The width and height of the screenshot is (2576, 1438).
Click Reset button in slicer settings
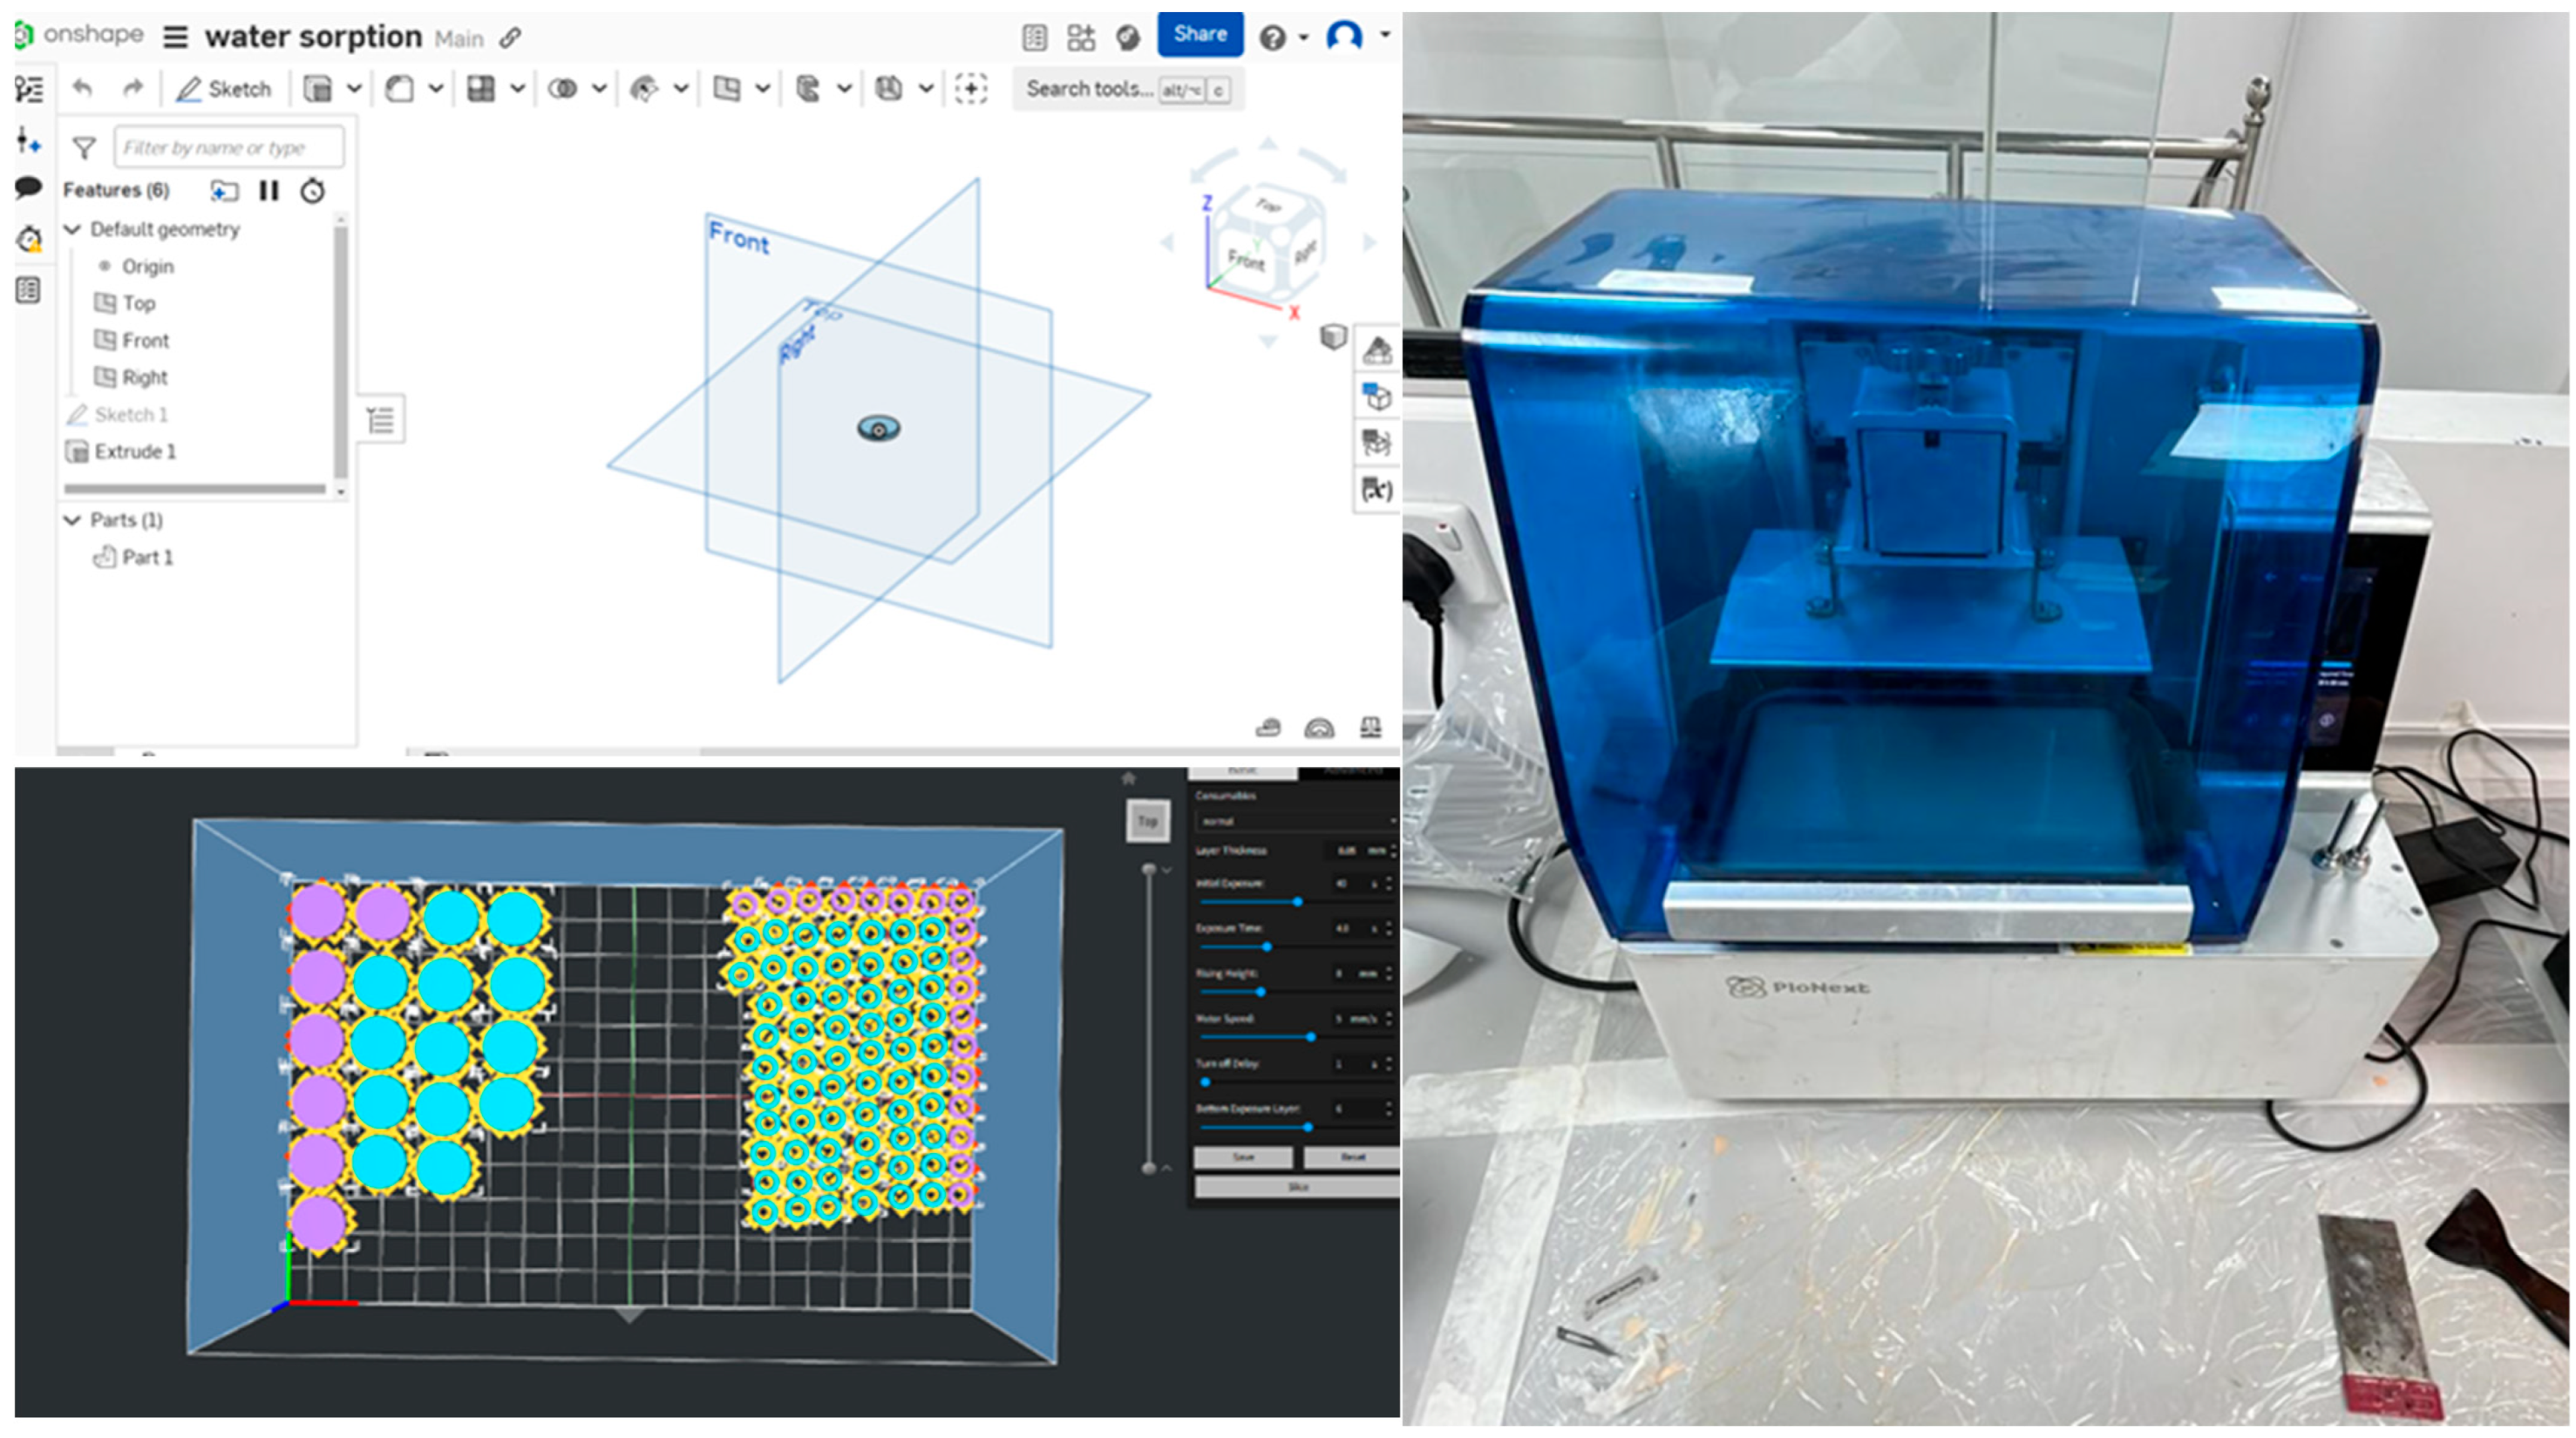(1352, 1157)
